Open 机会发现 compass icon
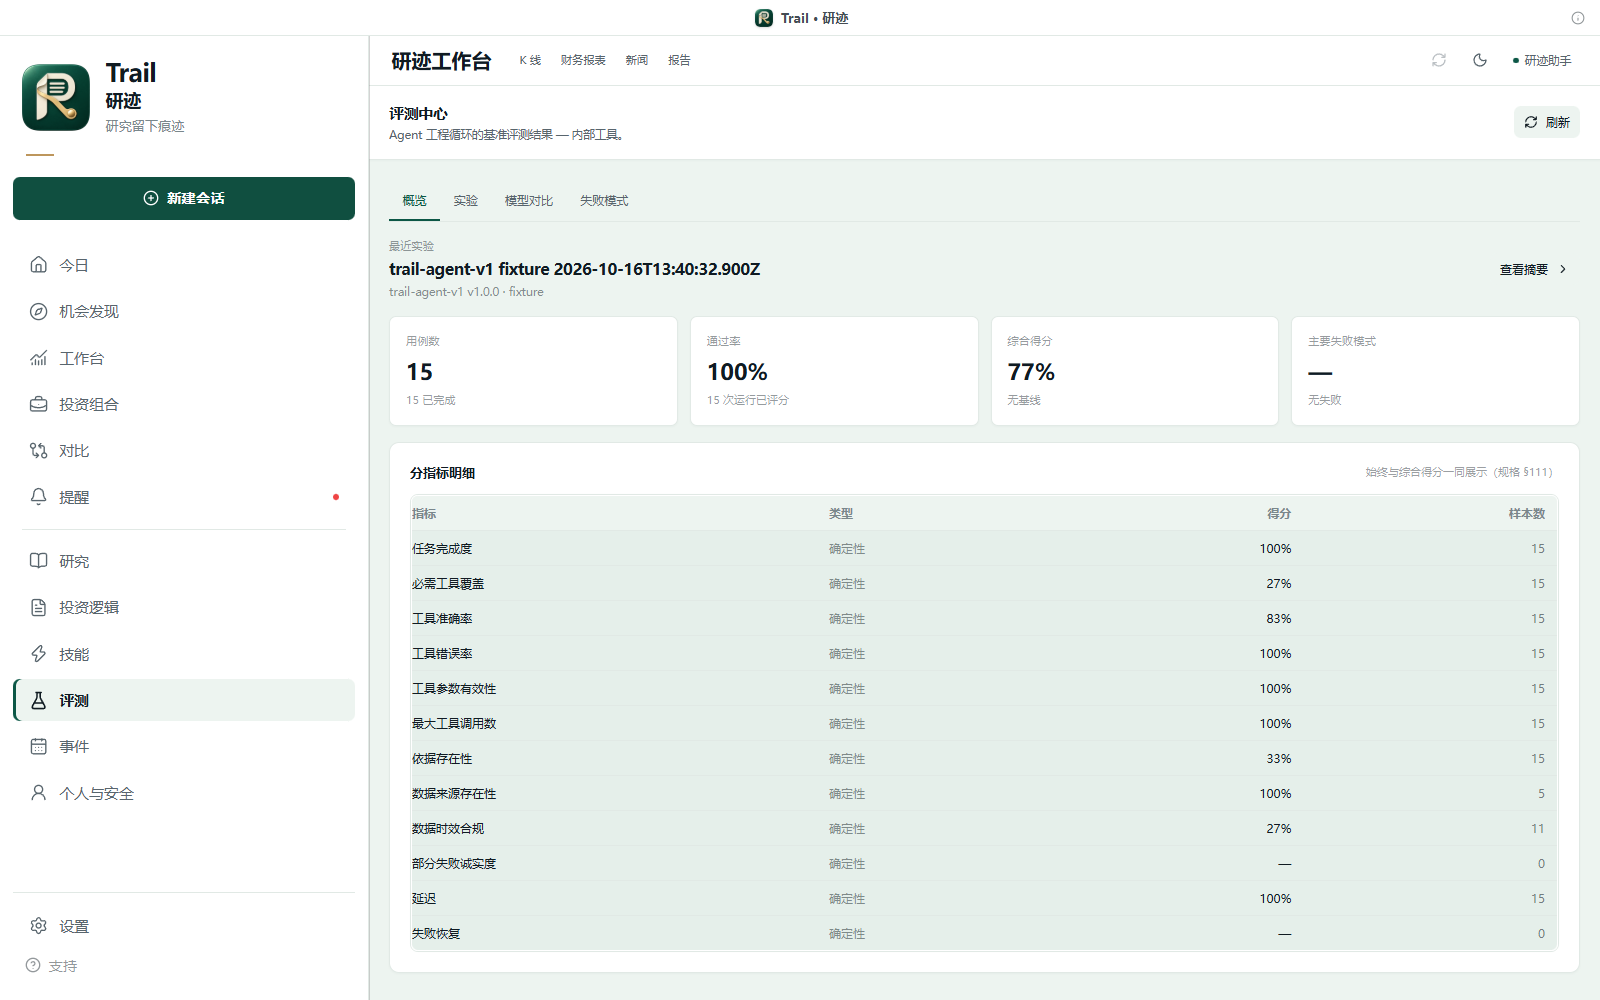The width and height of the screenshot is (1600, 1000). click(x=38, y=311)
